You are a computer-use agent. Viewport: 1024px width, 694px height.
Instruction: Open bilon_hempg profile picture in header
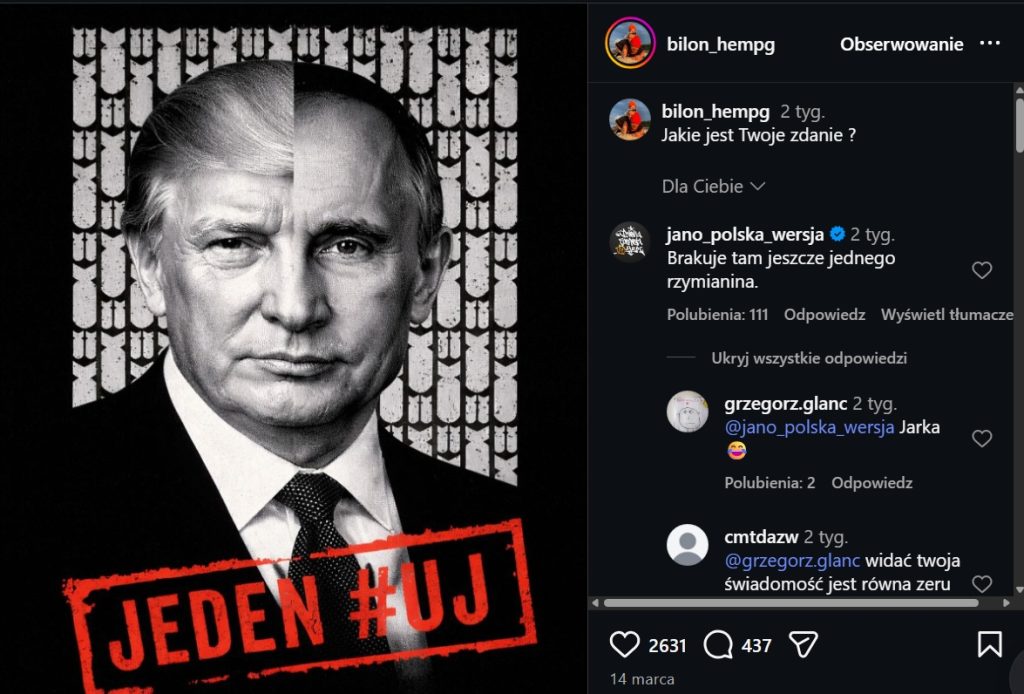pyautogui.click(x=630, y=44)
